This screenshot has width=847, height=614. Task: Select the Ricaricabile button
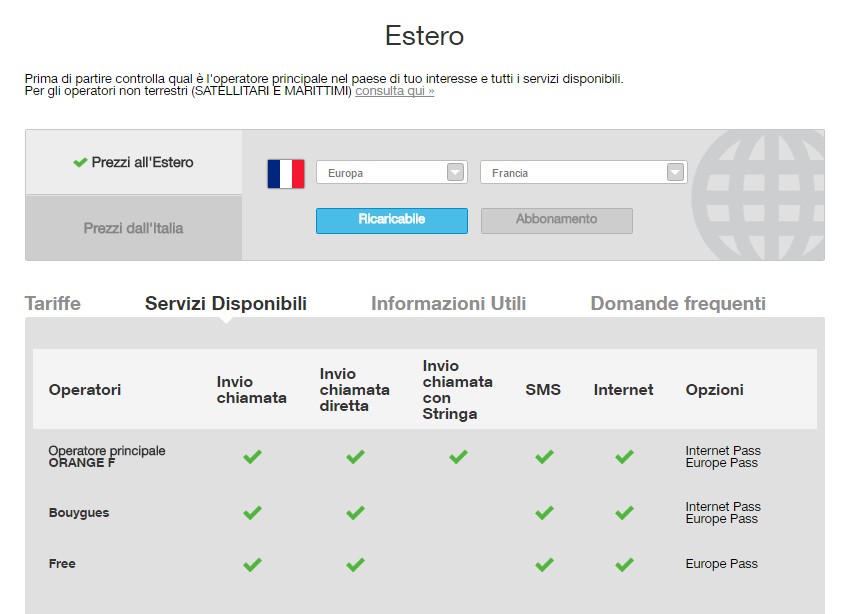click(392, 220)
